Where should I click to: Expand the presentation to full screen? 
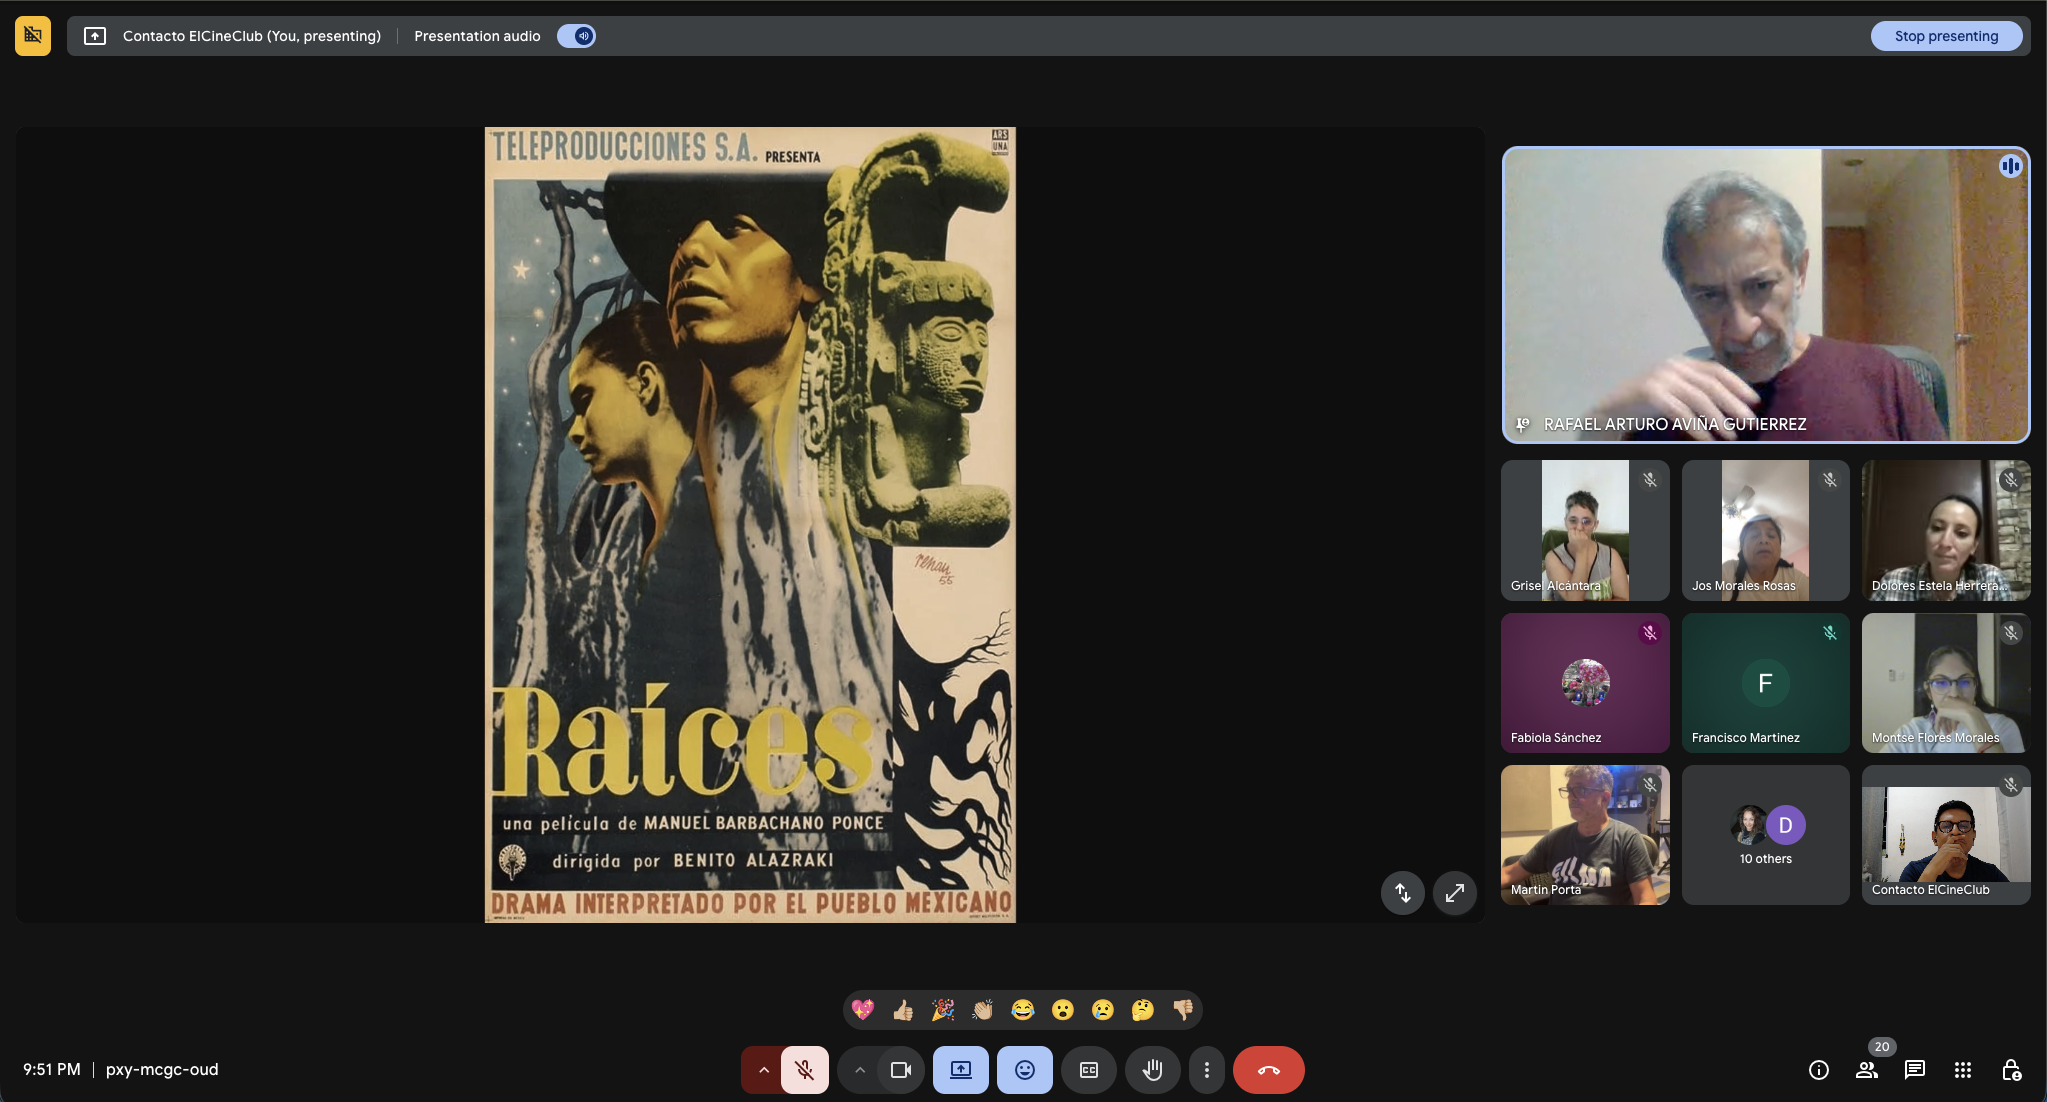1454,892
